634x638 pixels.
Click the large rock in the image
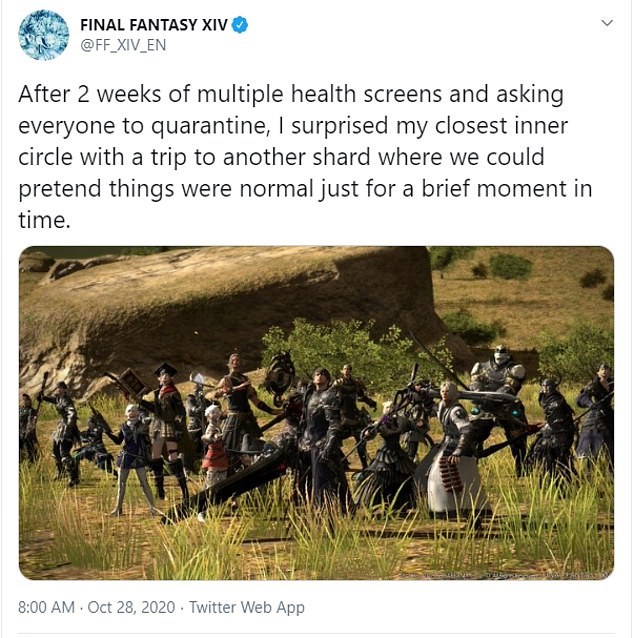(x=228, y=305)
